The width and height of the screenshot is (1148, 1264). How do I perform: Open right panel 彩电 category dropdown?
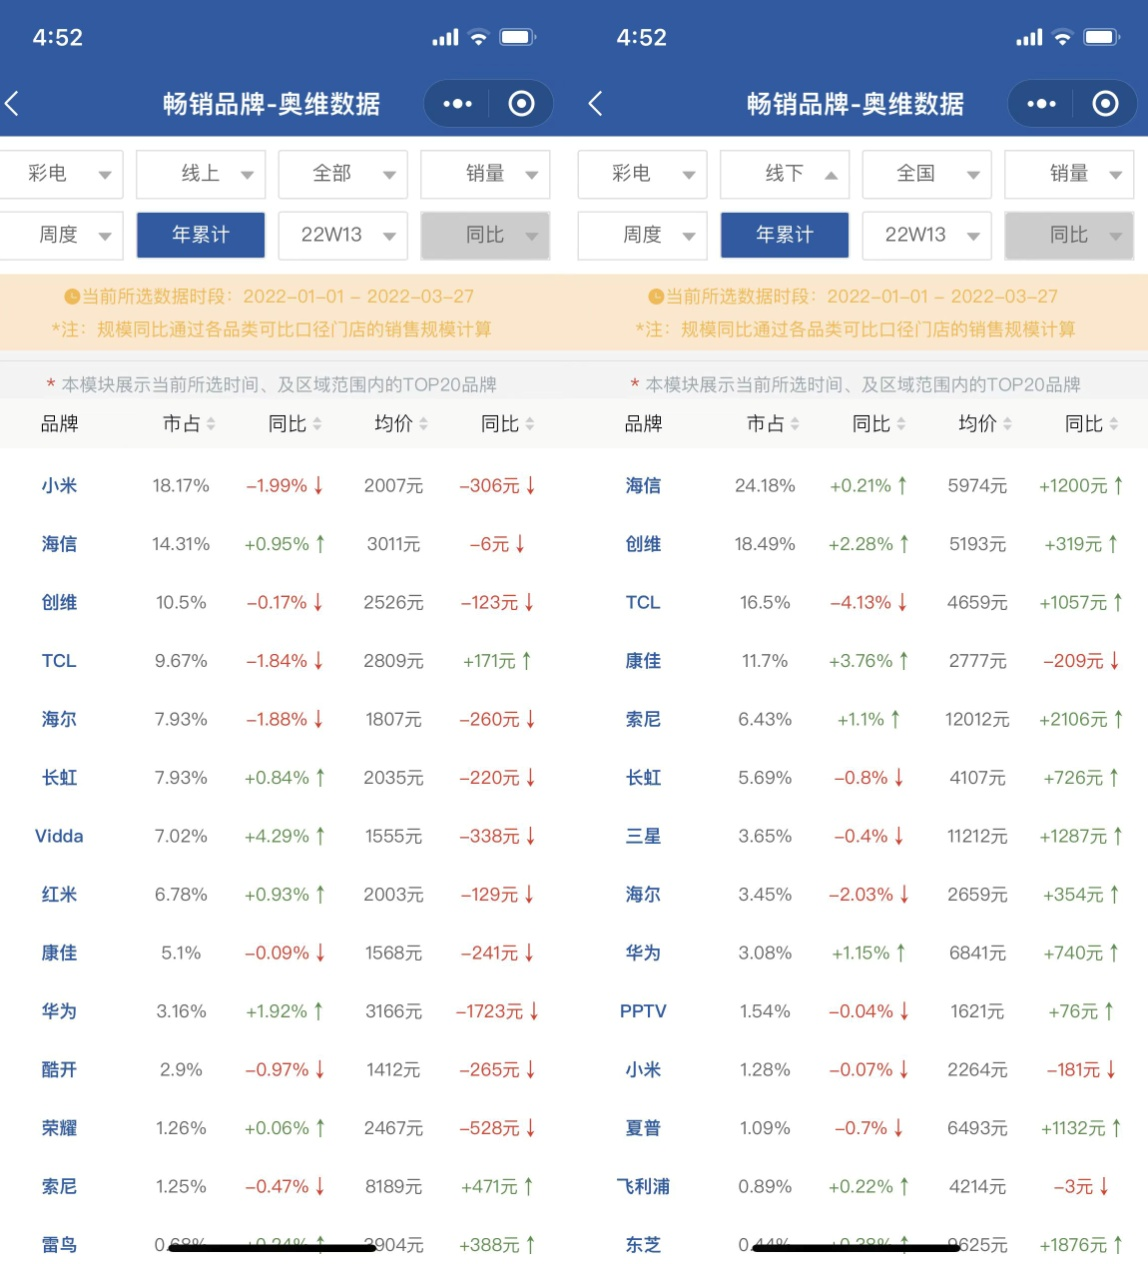click(643, 174)
